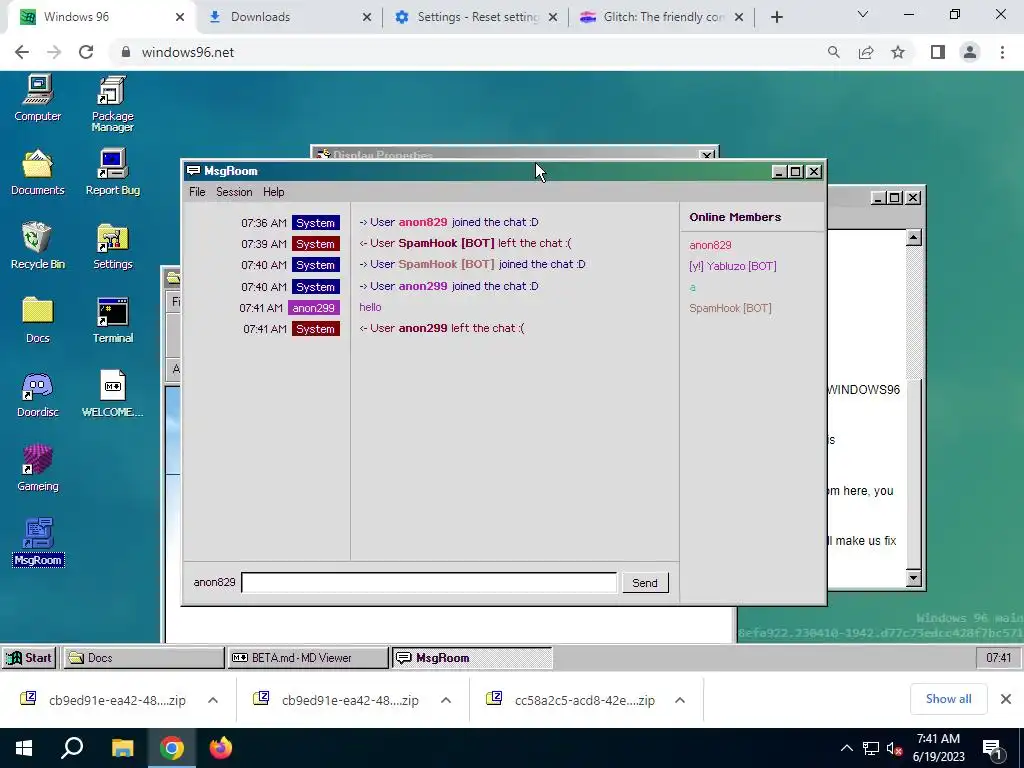
Task: Open the Report Bug desktop icon
Action: [112, 172]
